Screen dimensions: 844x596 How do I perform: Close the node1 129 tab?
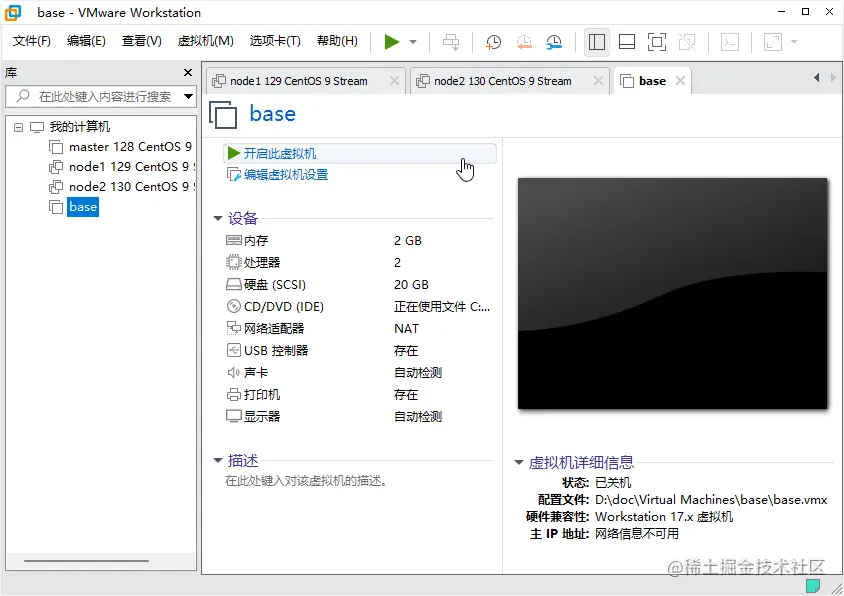395,81
